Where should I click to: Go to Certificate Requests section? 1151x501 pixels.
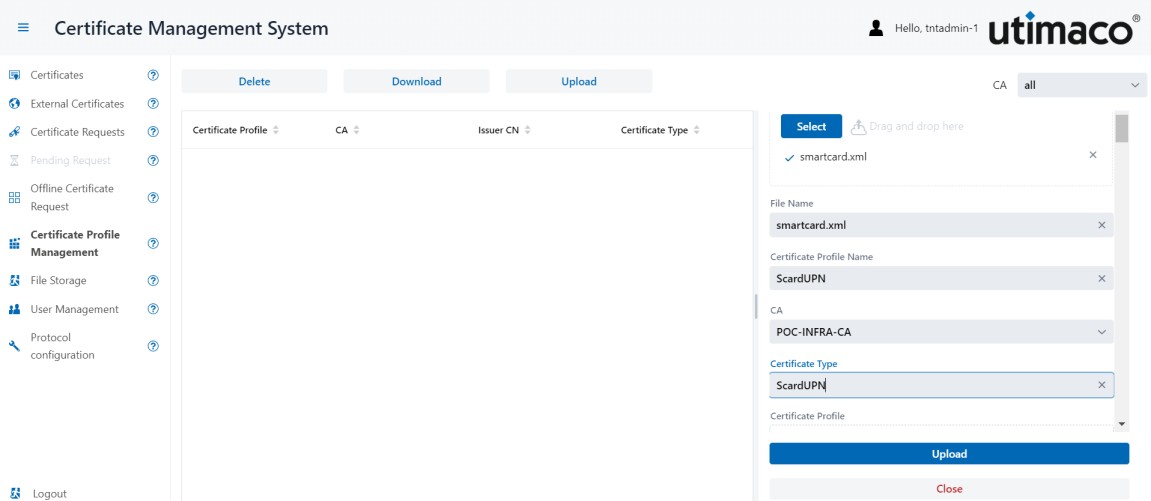pyautogui.click(x=77, y=132)
